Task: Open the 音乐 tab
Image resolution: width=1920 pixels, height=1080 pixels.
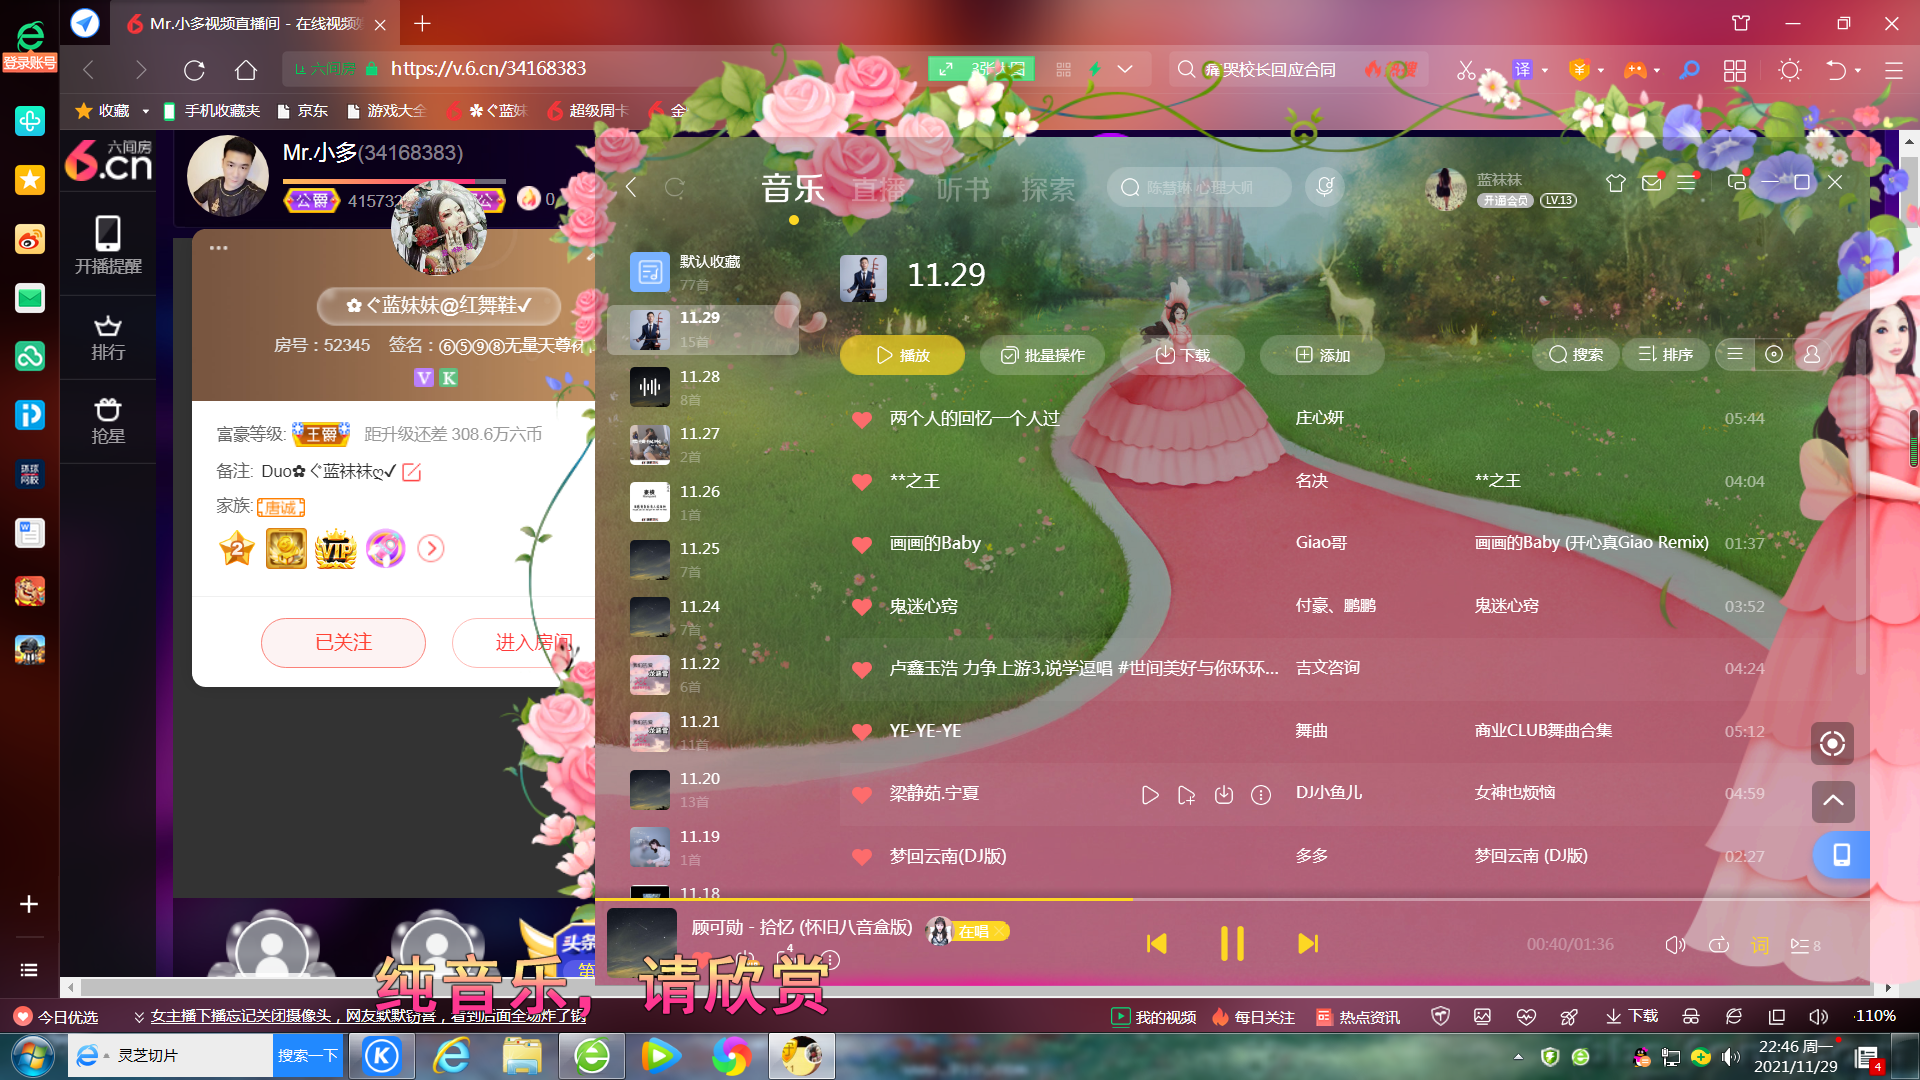Action: [x=793, y=188]
